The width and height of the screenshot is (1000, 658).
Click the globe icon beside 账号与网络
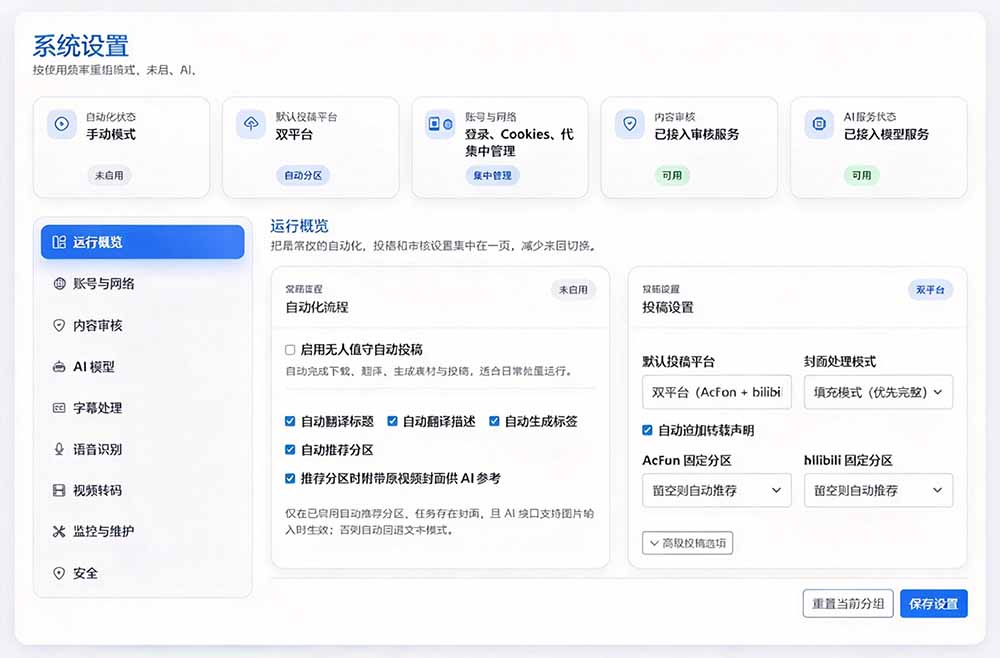(x=59, y=284)
